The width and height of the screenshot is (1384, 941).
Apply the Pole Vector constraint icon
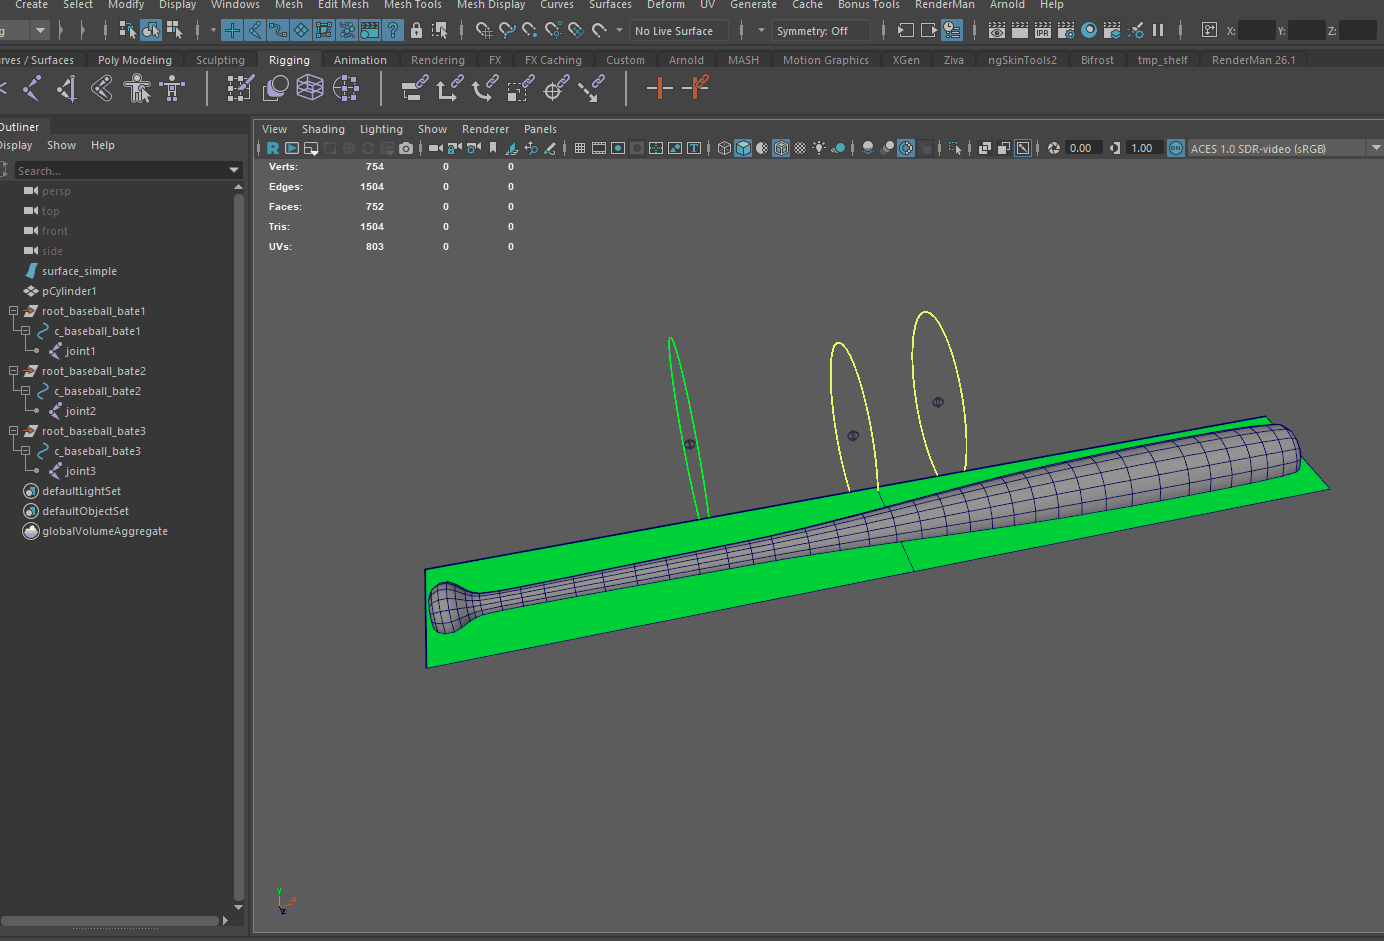[x=591, y=89]
